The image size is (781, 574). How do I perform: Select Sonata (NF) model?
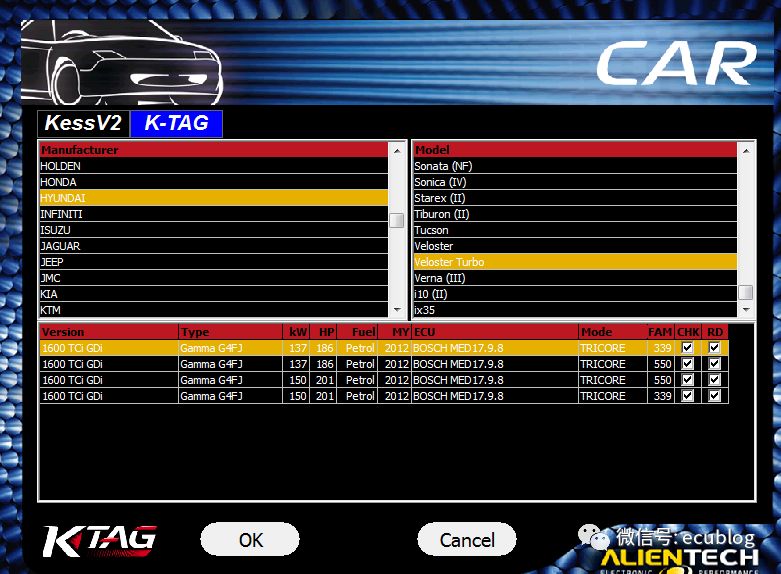(575, 166)
